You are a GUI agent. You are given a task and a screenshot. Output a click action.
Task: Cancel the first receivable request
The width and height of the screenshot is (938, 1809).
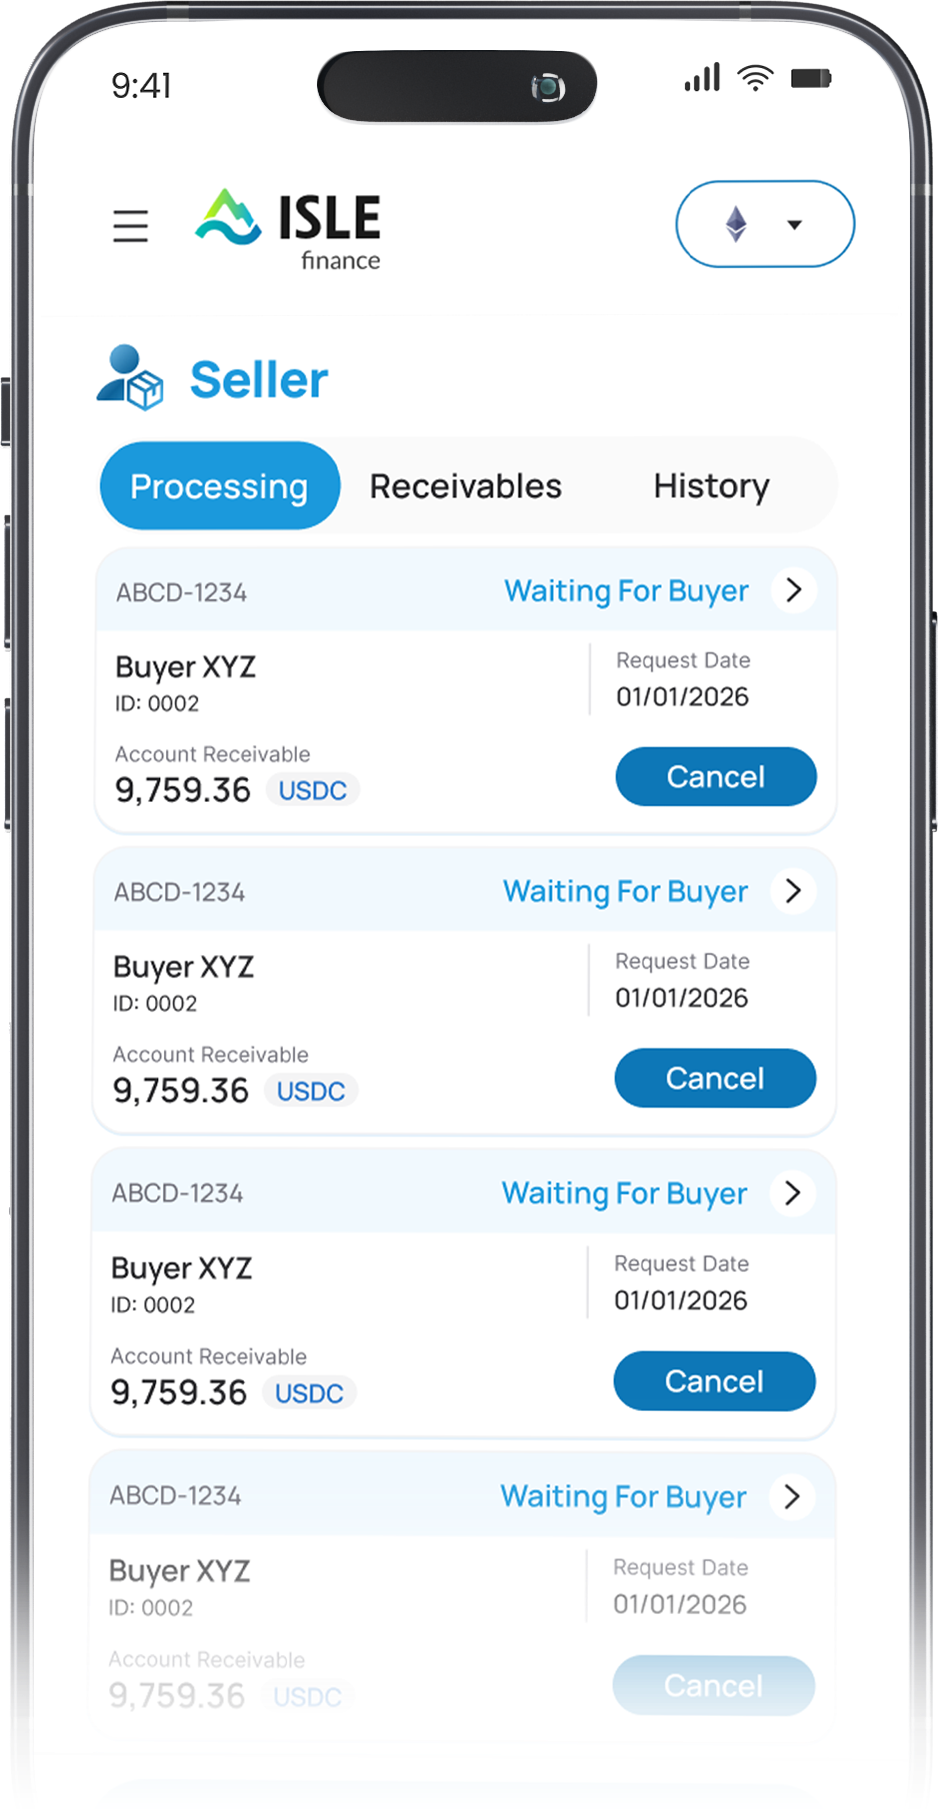coord(715,777)
